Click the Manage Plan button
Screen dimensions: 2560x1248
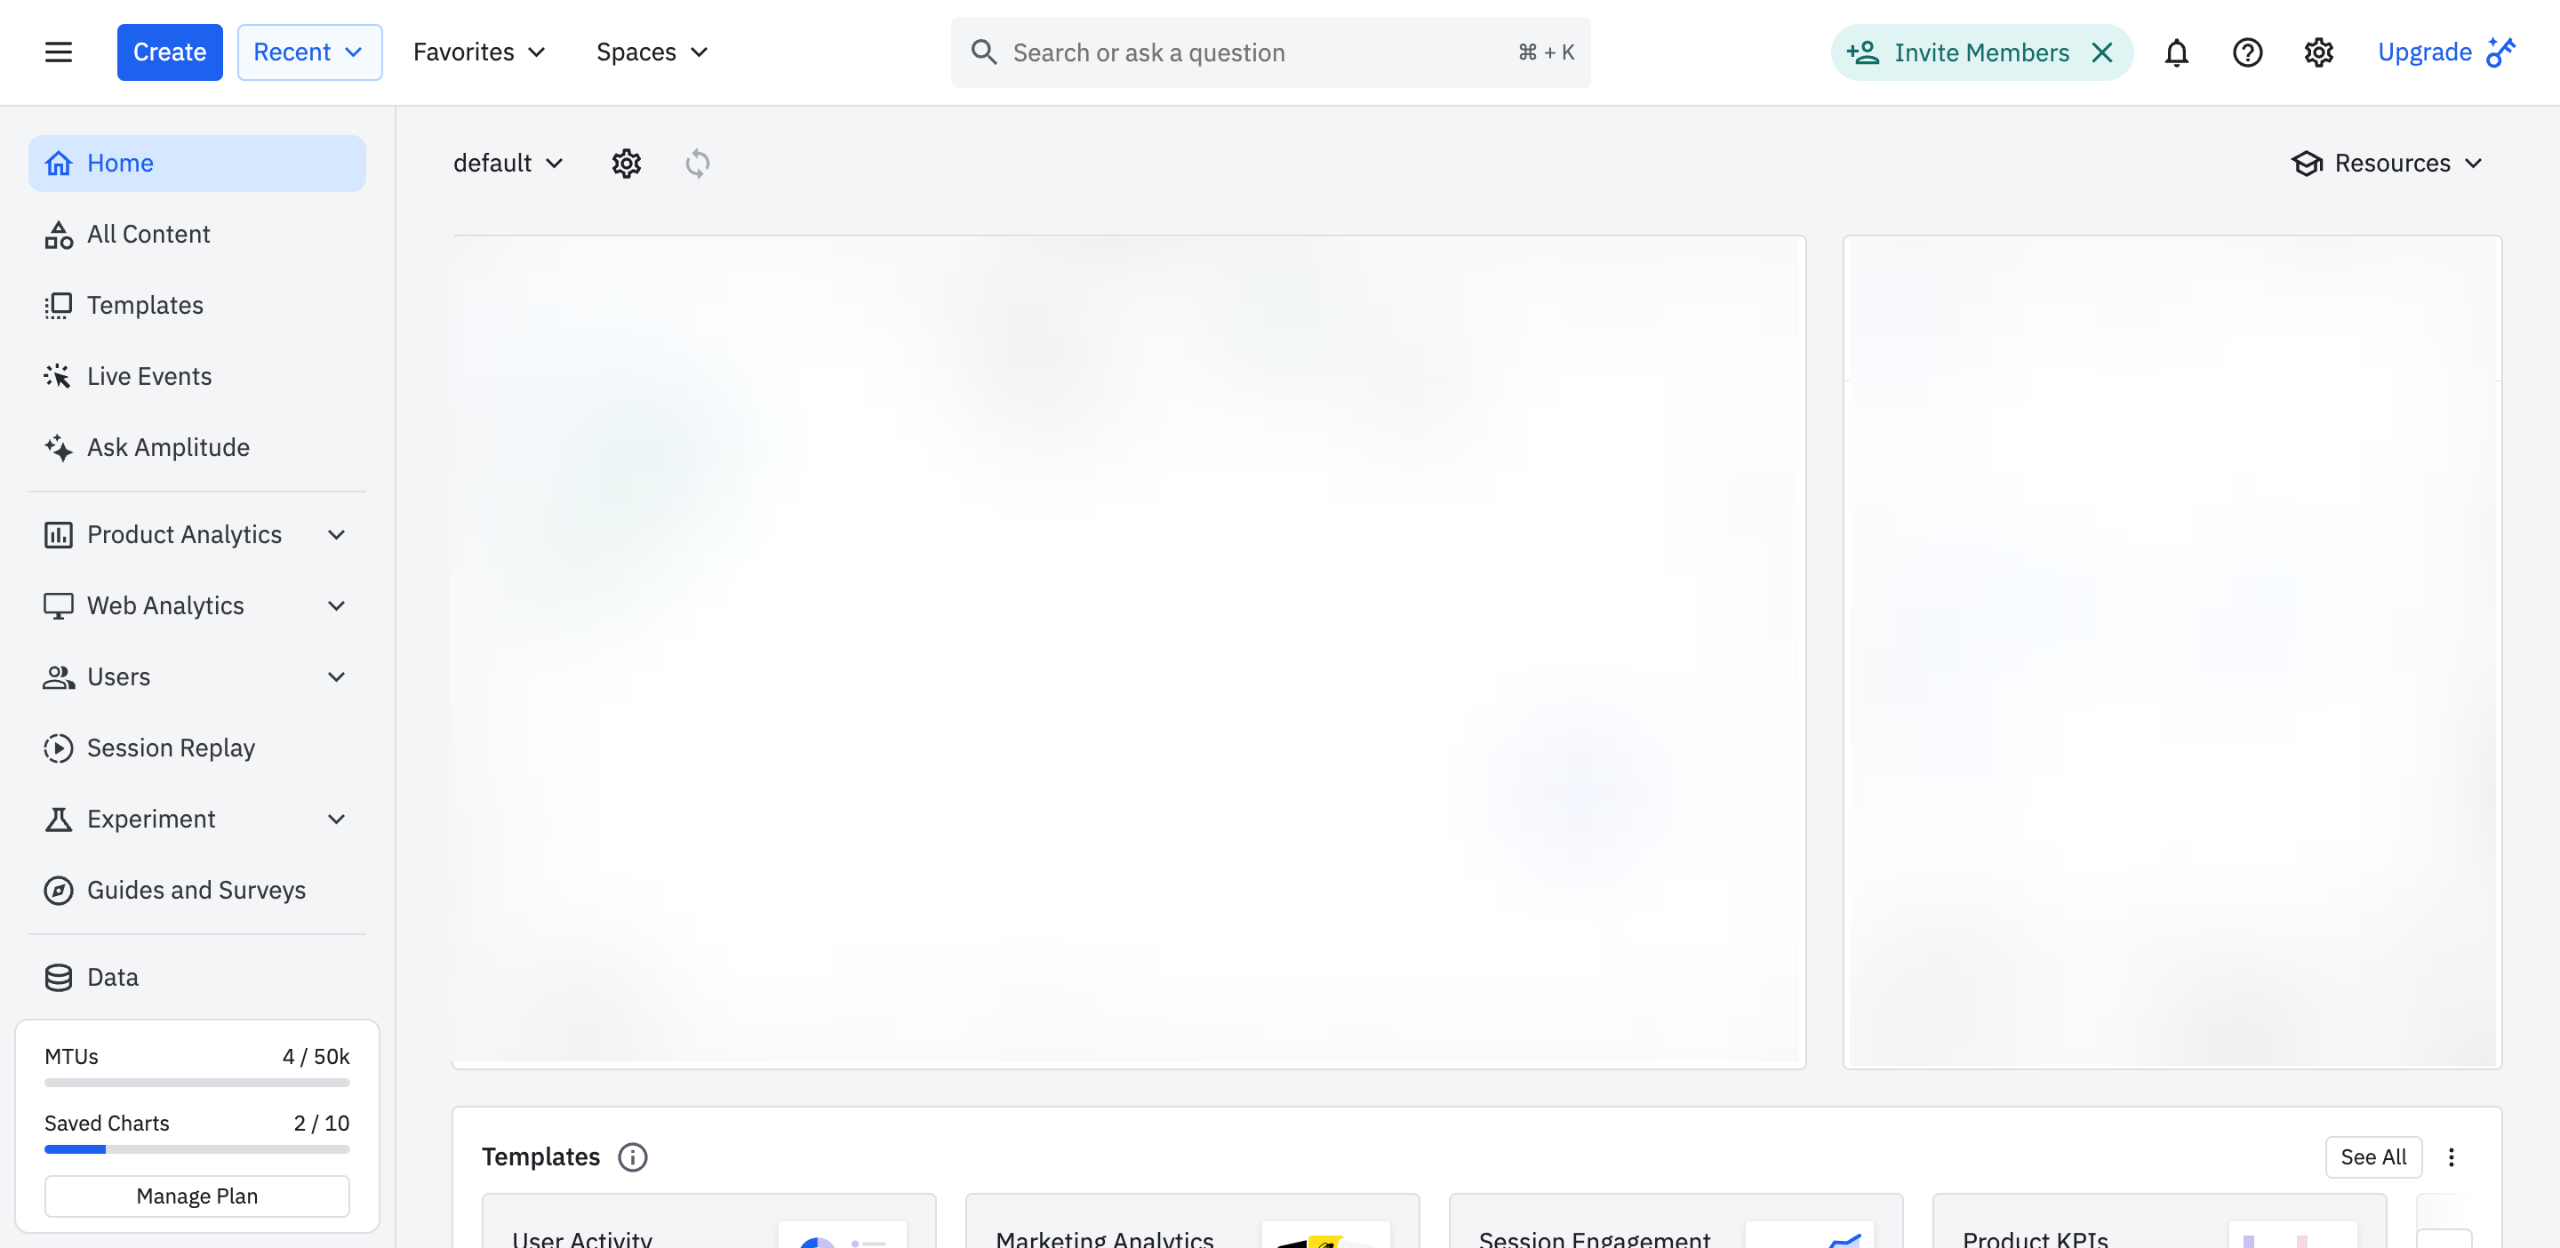point(197,1196)
